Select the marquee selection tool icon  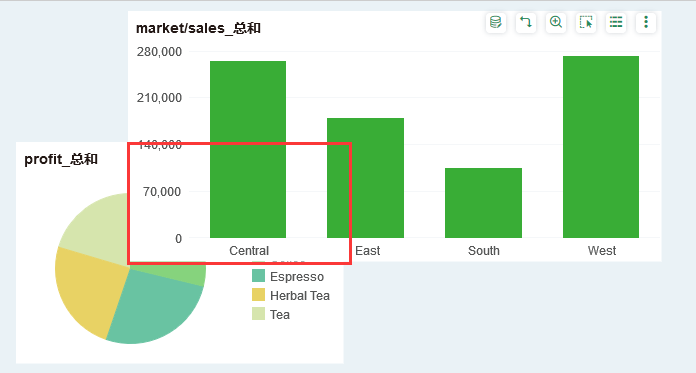coord(586,22)
